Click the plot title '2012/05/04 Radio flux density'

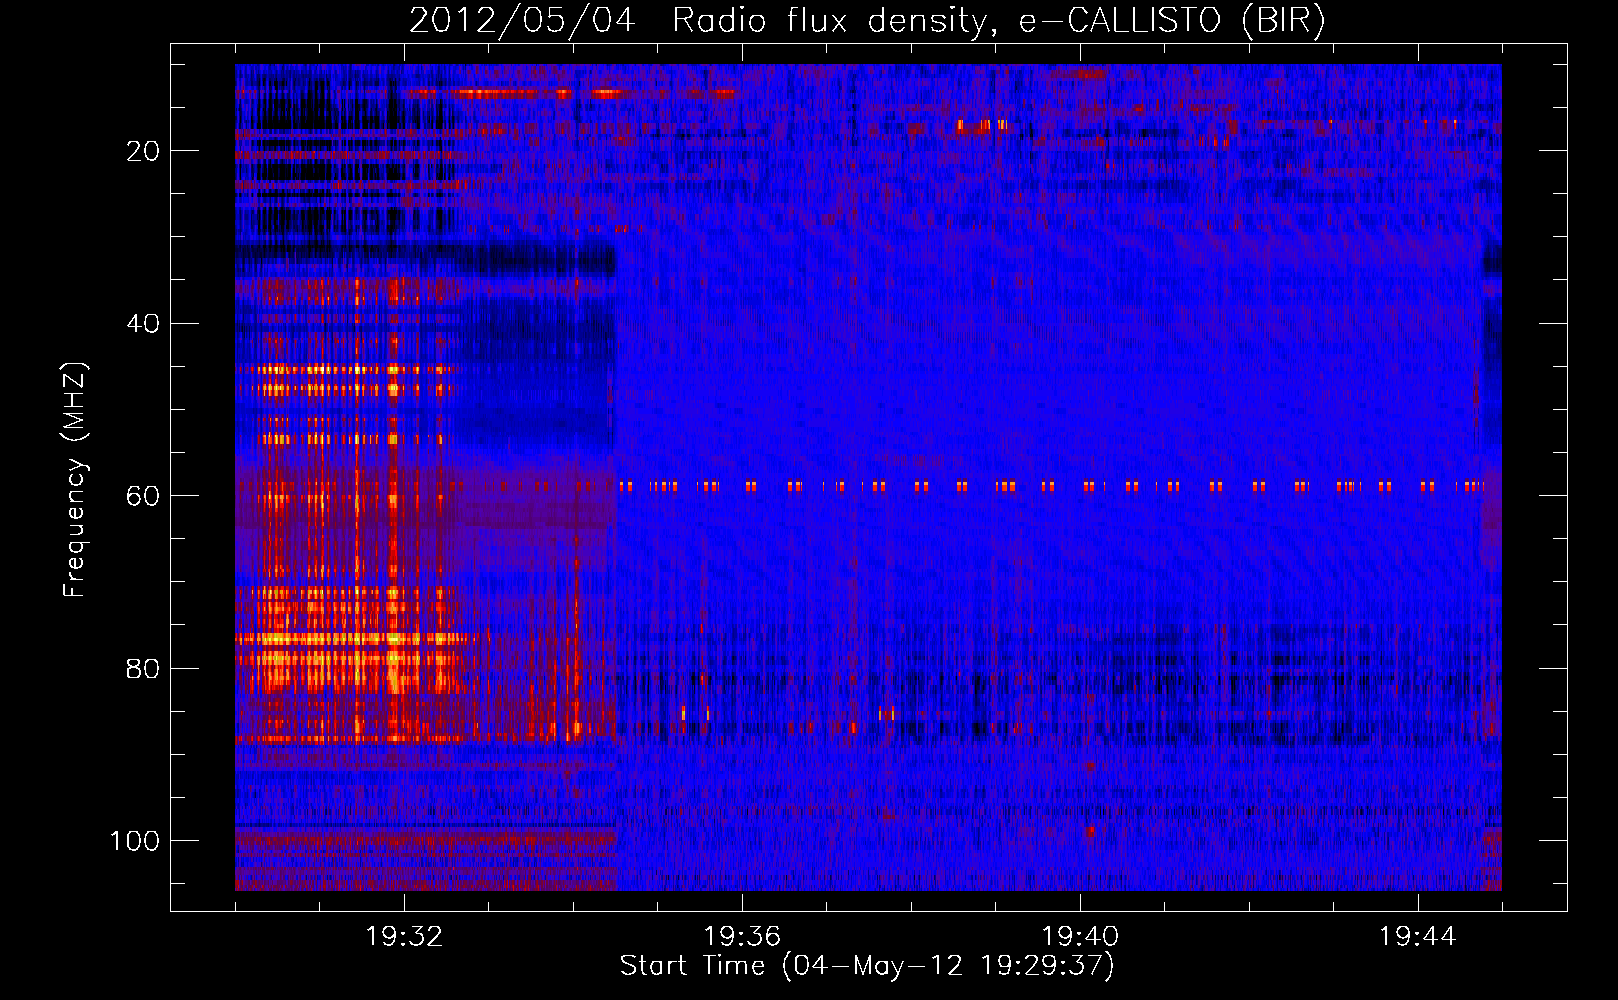pyautogui.click(x=867, y=20)
